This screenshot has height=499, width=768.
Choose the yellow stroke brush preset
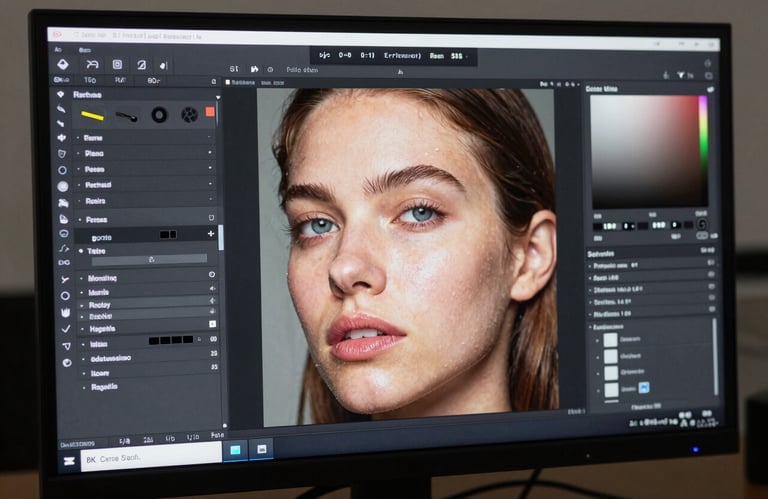point(92,116)
